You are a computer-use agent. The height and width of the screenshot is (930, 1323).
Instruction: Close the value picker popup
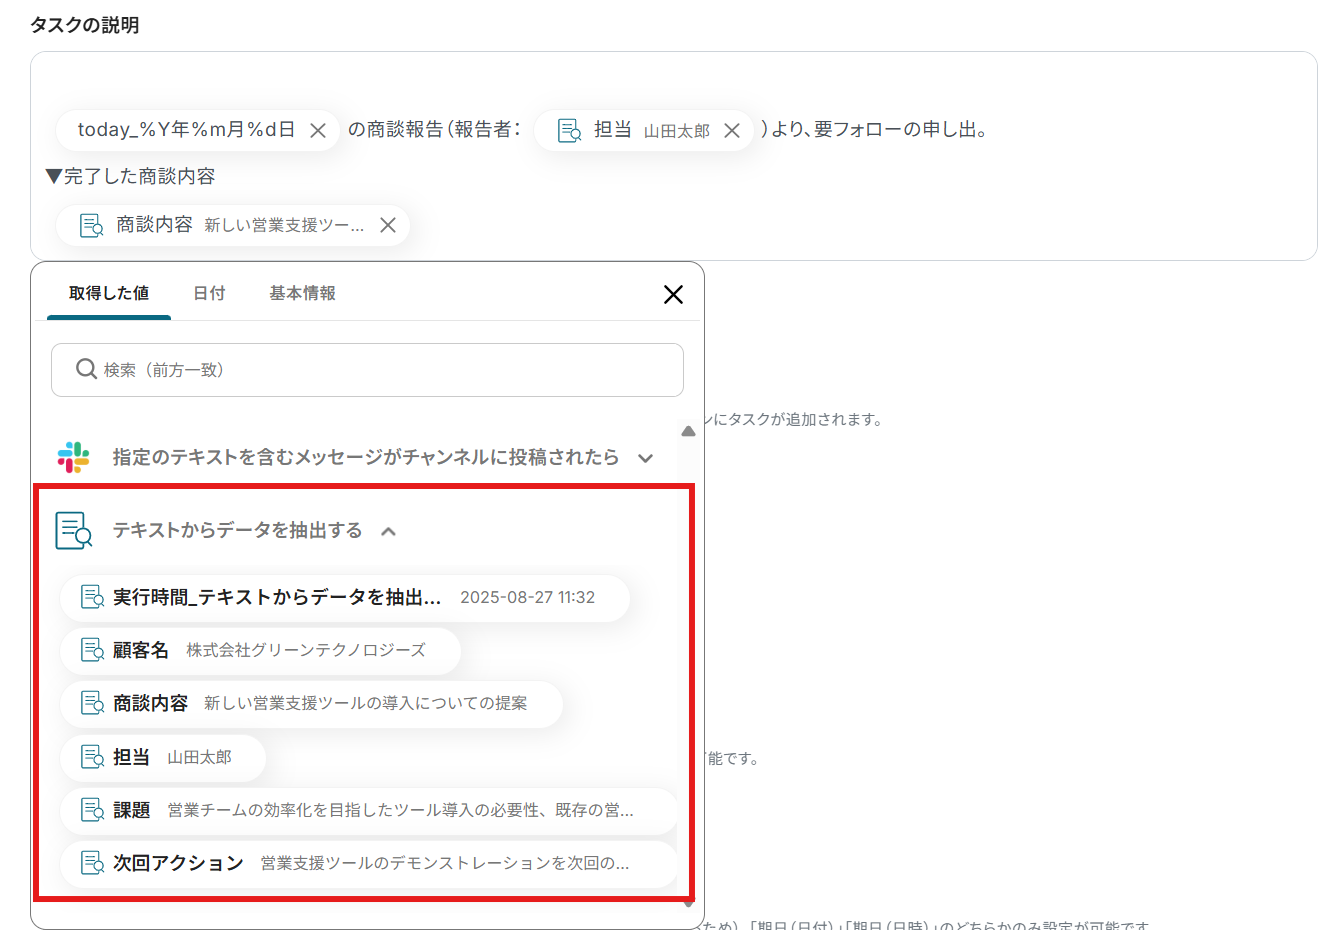click(x=673, y=294)
